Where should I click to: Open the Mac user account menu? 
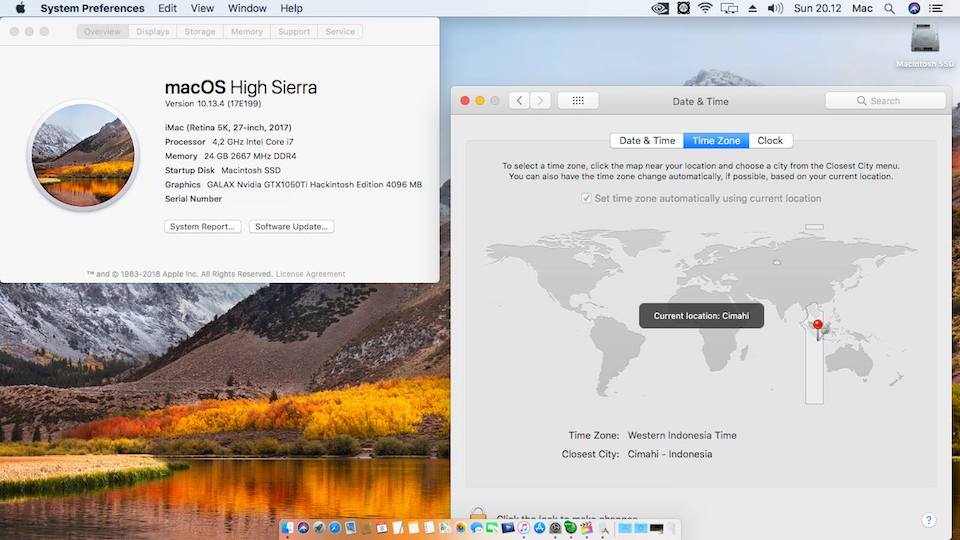(862, 8)
